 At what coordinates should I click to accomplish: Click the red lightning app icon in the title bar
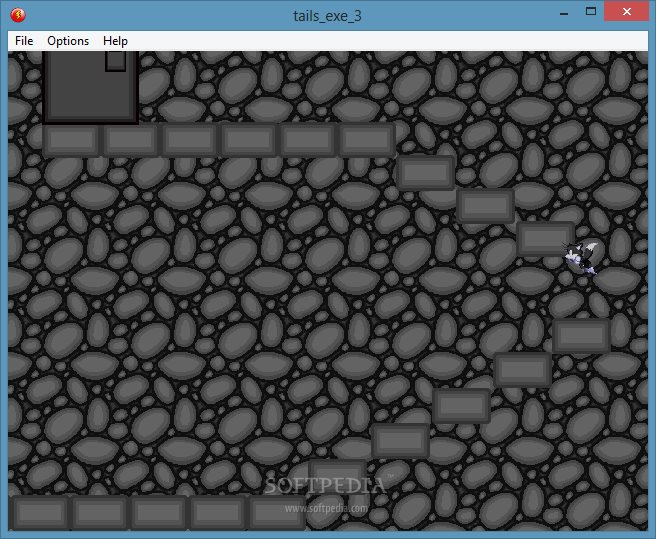pyautogui.click(x=18, y=15)
